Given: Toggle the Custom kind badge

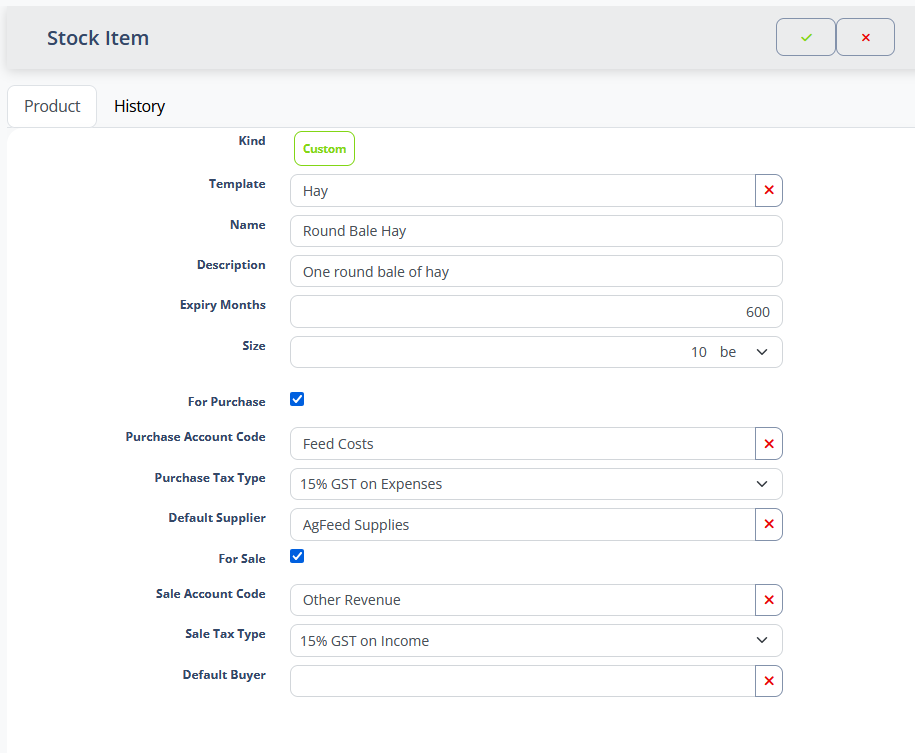Looking at the screenshot, I should [324, 148].
